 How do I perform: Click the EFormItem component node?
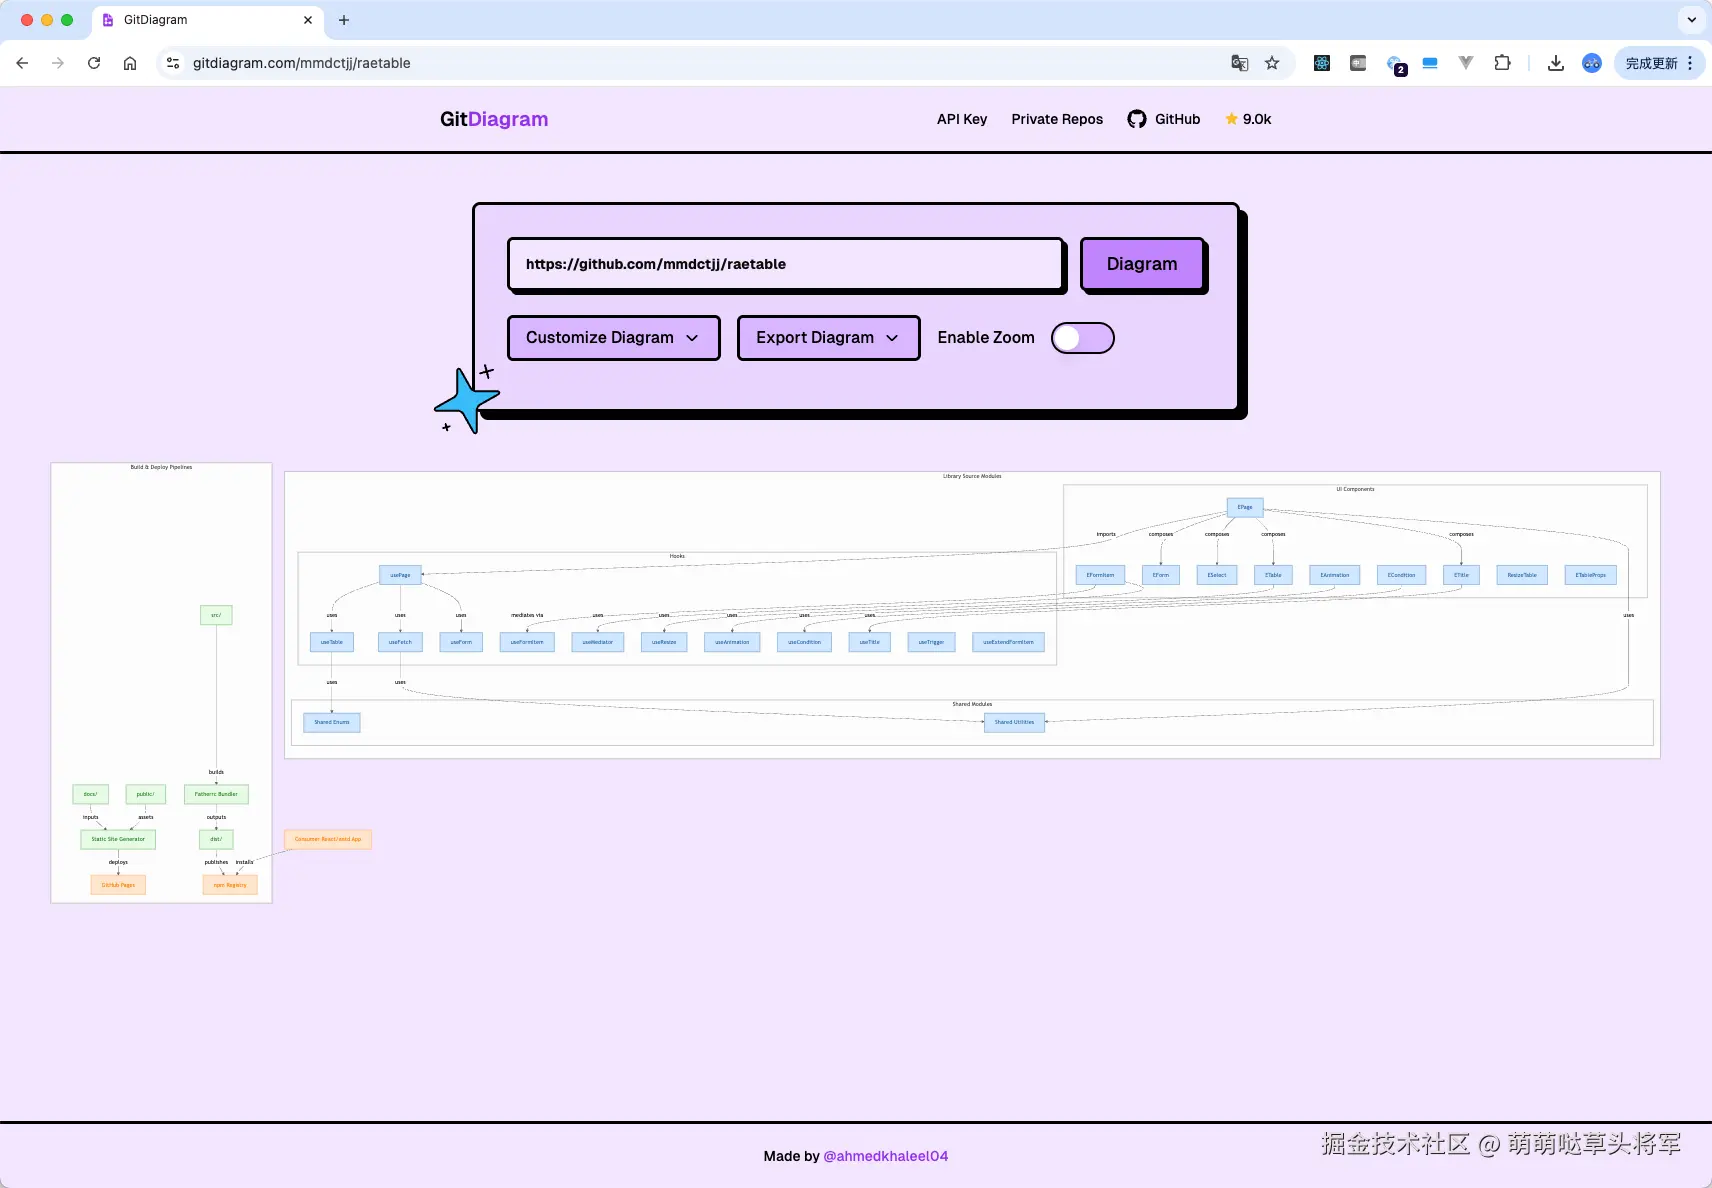click(1100, 575)
